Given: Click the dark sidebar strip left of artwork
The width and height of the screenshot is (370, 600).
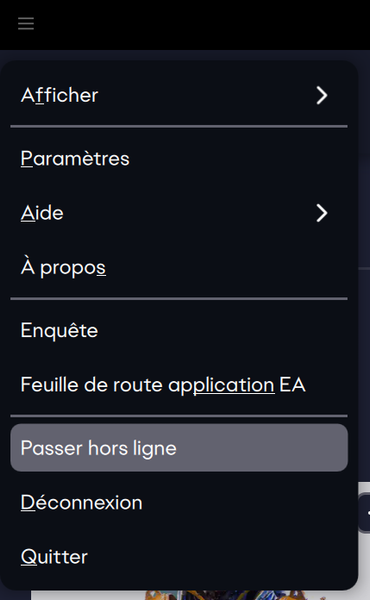Looking at the screenshot, I should pos(15,595).
